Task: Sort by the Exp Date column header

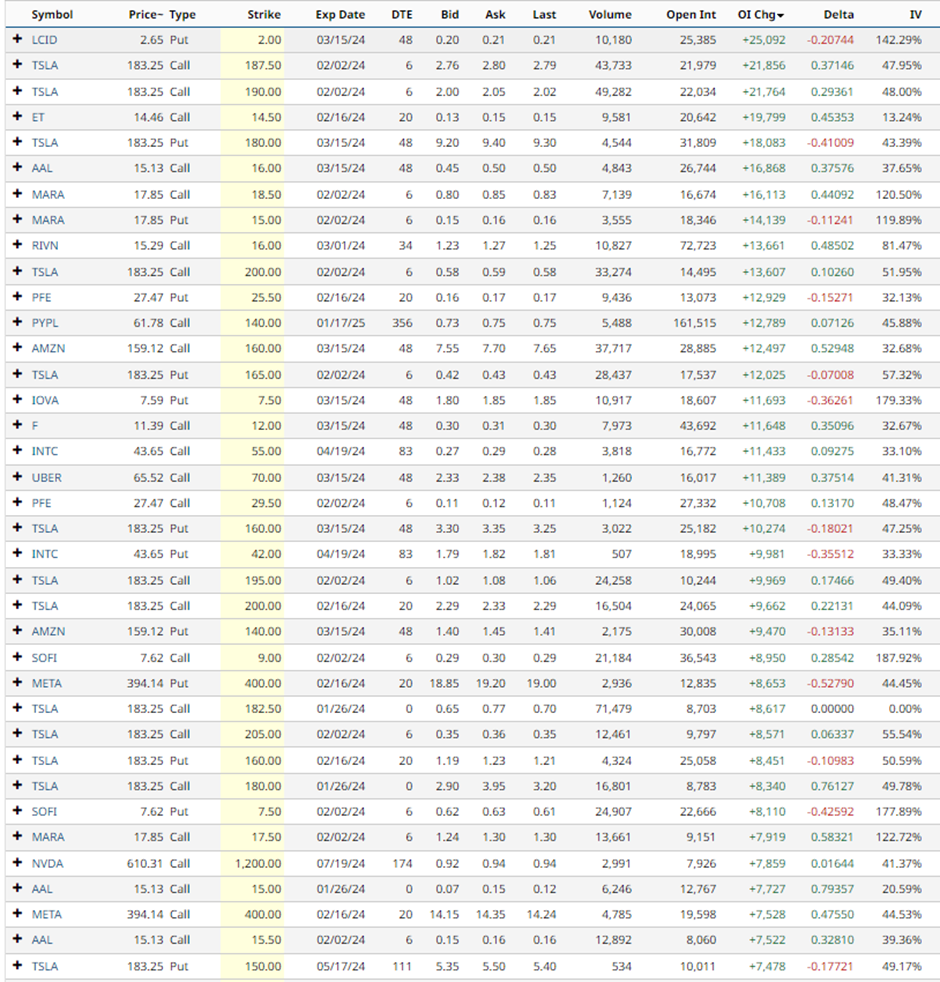Action: pyautogui.click(x=340, y=14)
